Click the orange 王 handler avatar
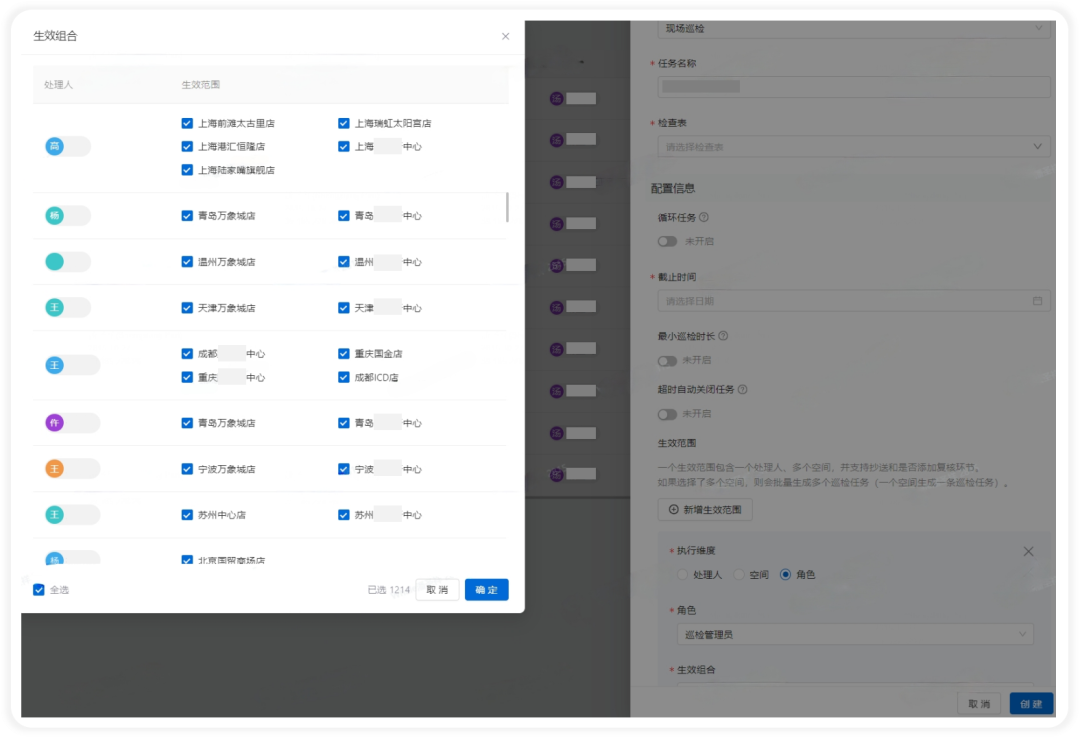Screen dimensions: 1080x738 (54, 469)
